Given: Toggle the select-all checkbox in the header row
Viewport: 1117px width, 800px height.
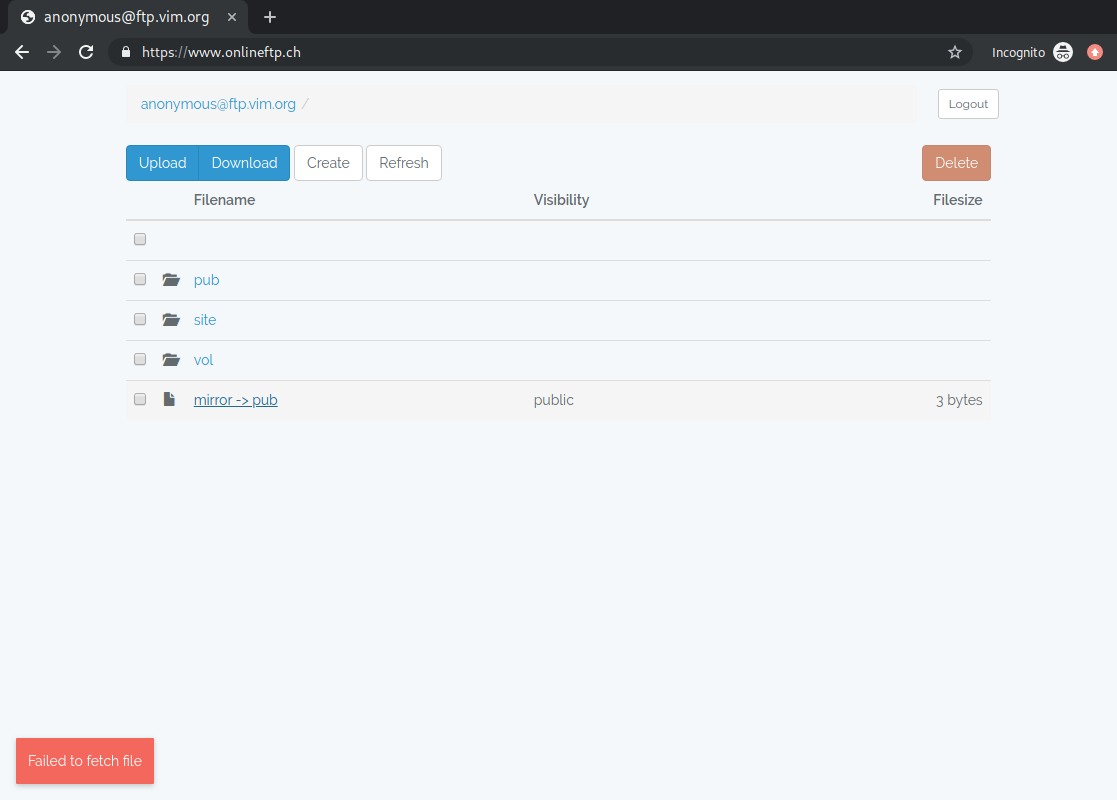Looking at the screenshot, I should point(139,239).
